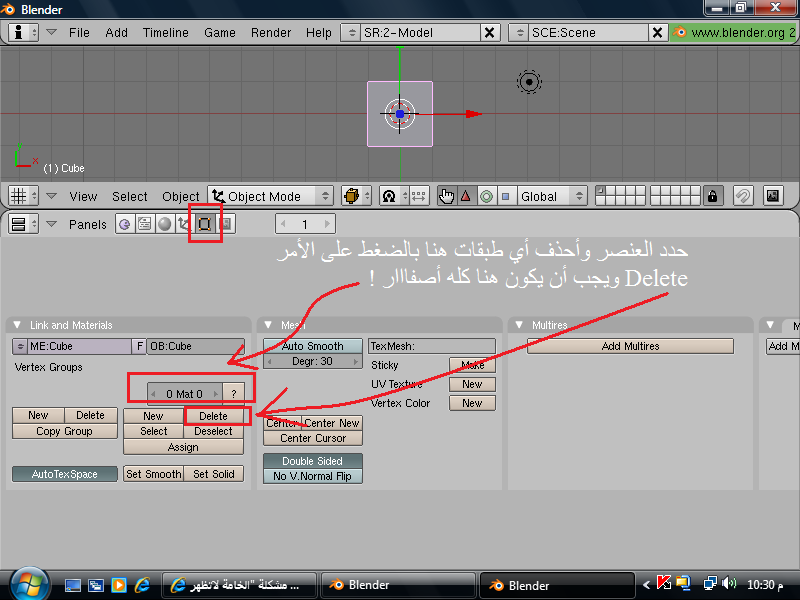Delete the SCE:Scene with X button
Viewport: 800px width, 600px height.
[658, 33]
